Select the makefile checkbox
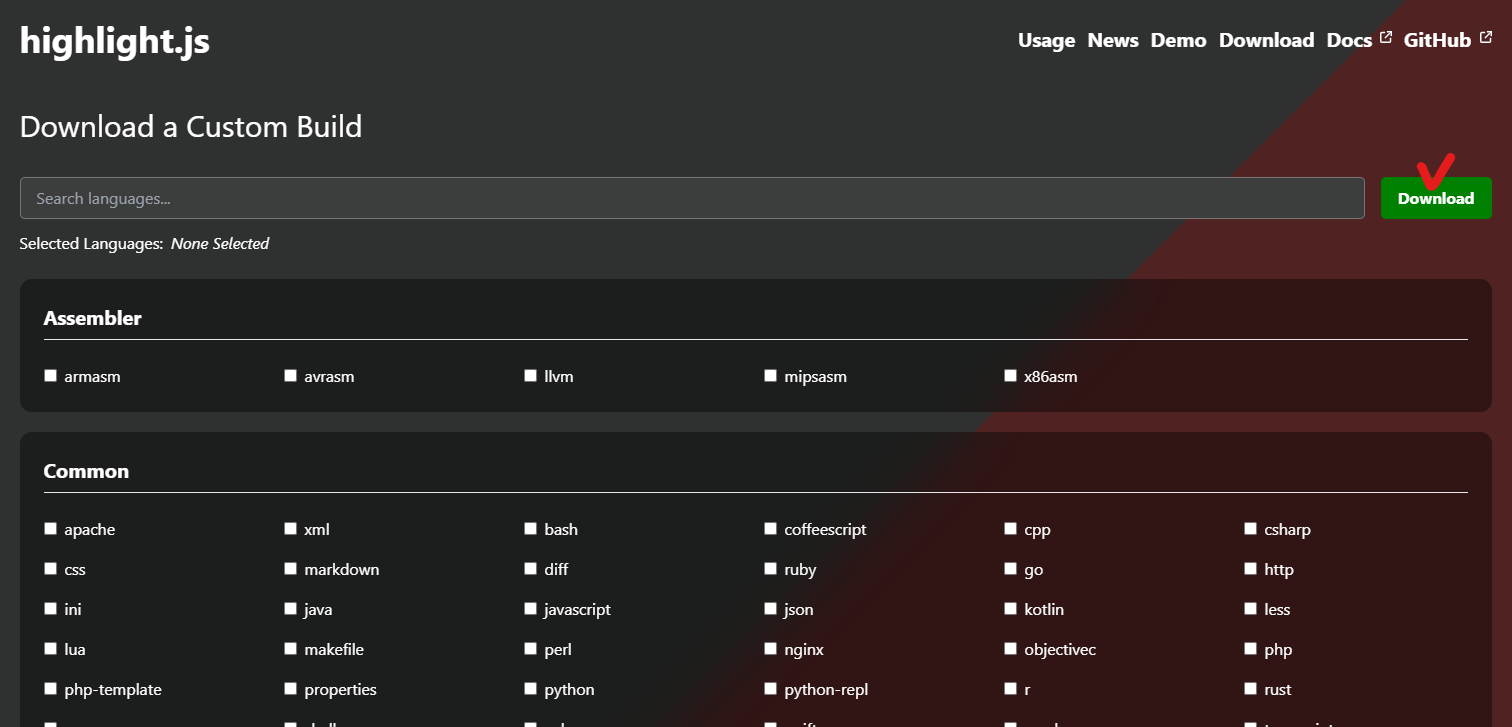 tap(290, 649)
